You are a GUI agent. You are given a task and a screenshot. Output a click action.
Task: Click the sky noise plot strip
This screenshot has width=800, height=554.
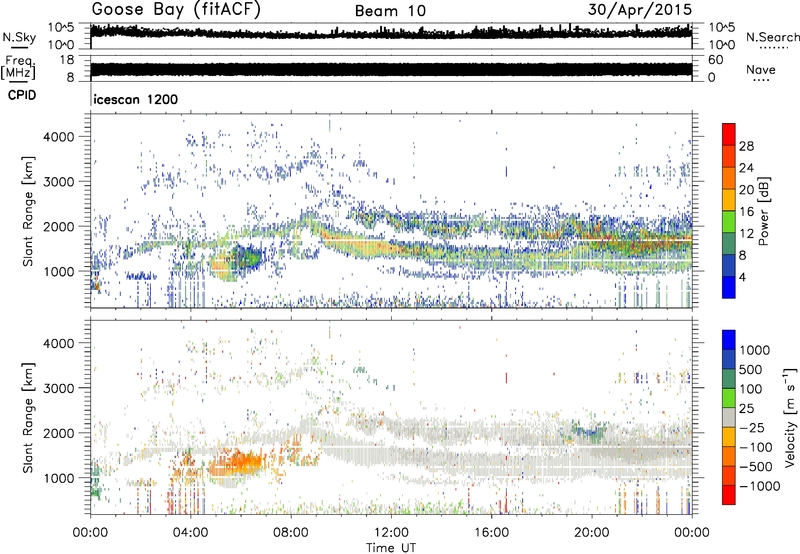(x=391, y=36)
